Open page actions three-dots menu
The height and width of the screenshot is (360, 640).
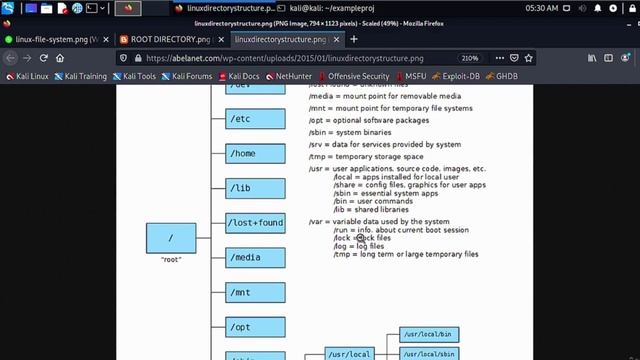coord(500,58)
